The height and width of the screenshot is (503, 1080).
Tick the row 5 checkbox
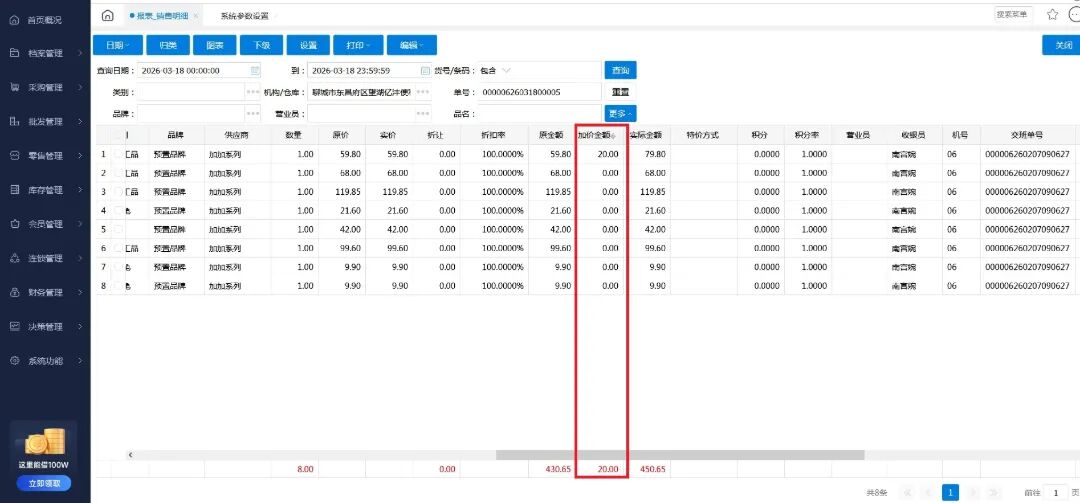(x=119, y=230)
